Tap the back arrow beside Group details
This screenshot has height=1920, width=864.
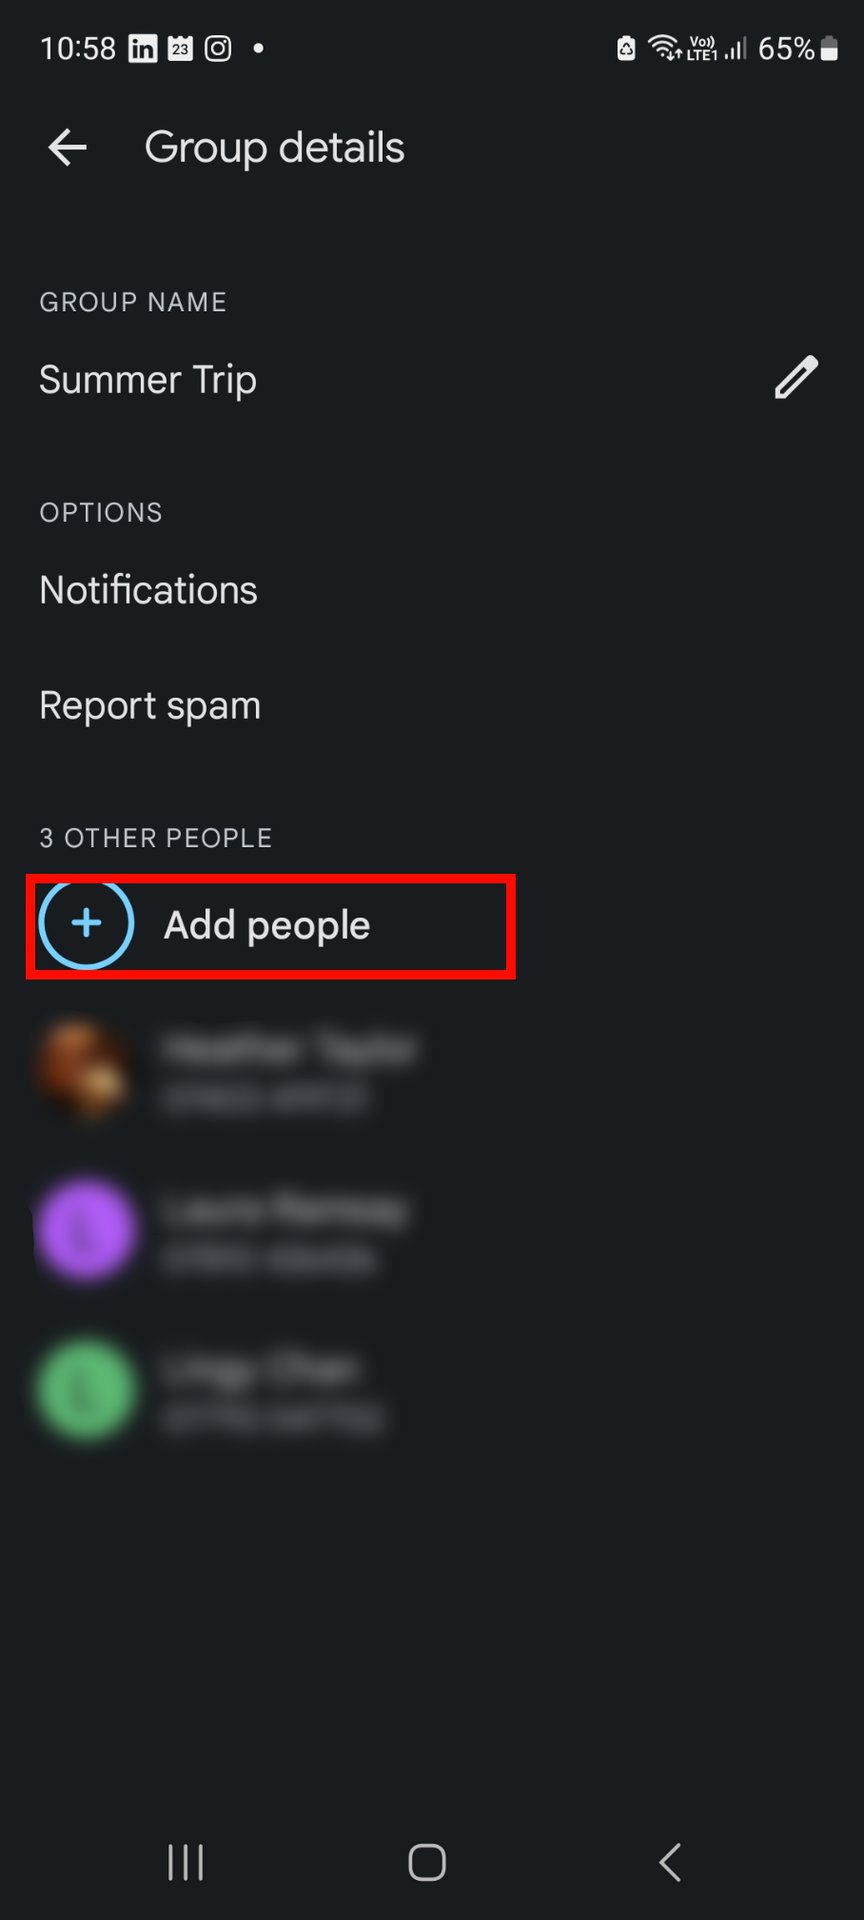click(67, 148)
